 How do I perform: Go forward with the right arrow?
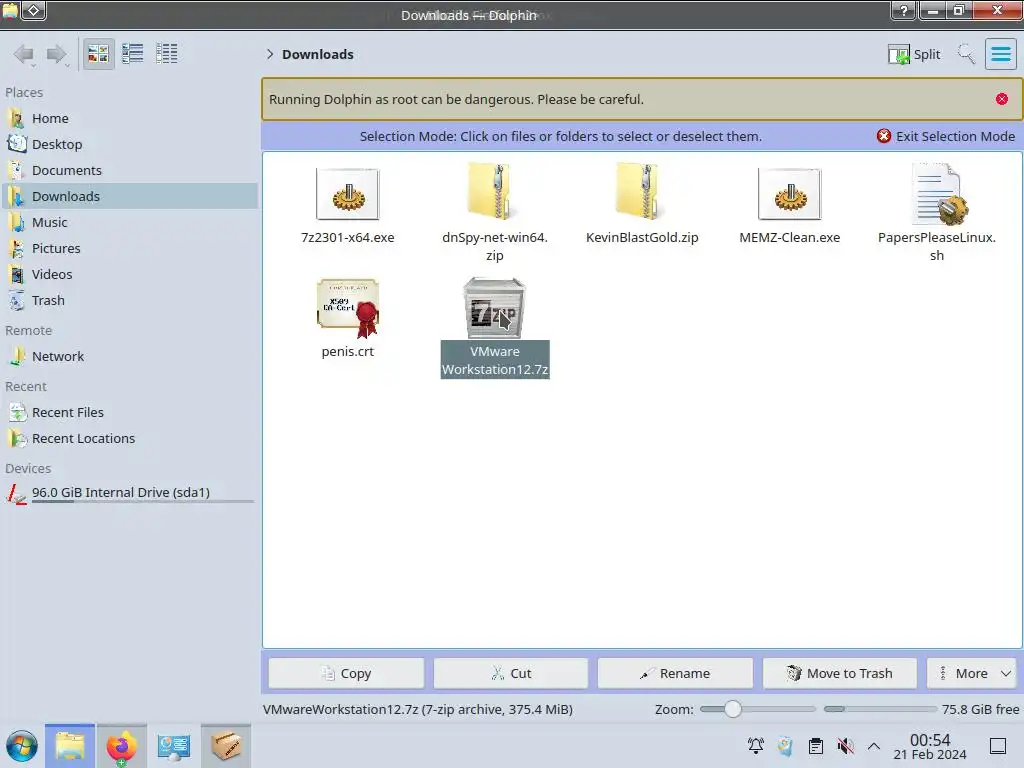[57, 54]
